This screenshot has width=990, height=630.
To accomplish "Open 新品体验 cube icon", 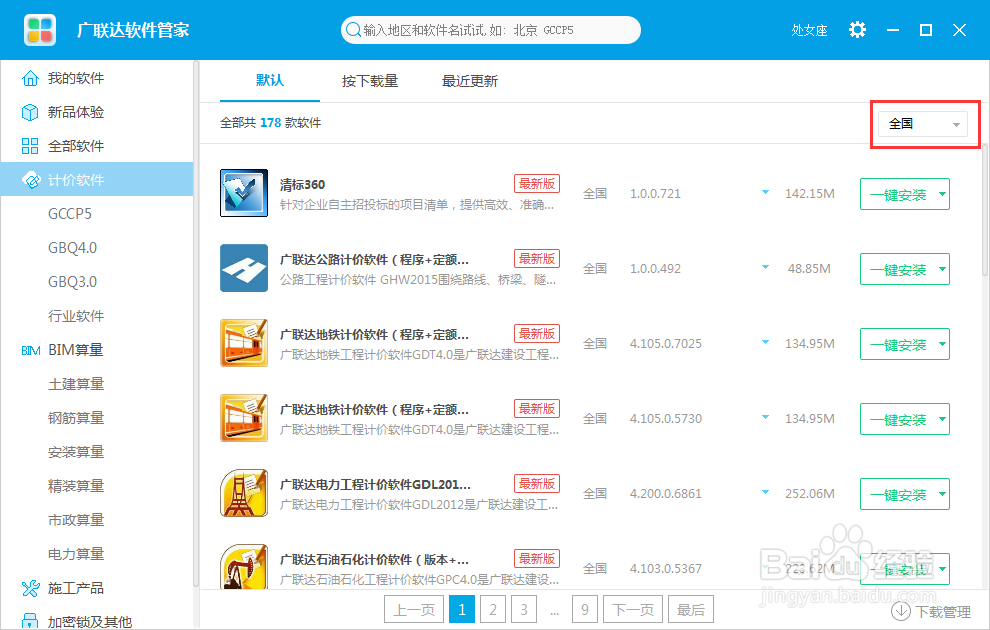I will (30, 112).
